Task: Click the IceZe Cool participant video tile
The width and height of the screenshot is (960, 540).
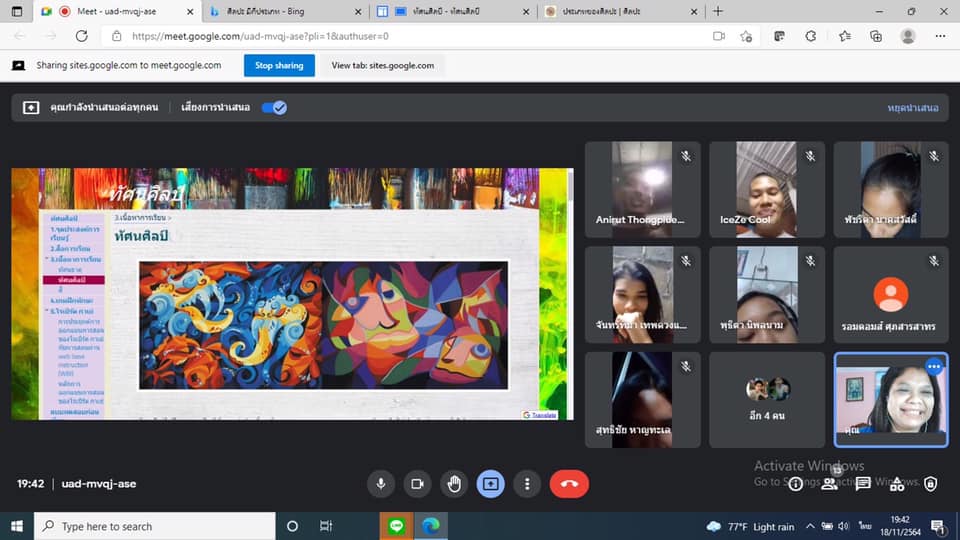Action: pos(767,189)
